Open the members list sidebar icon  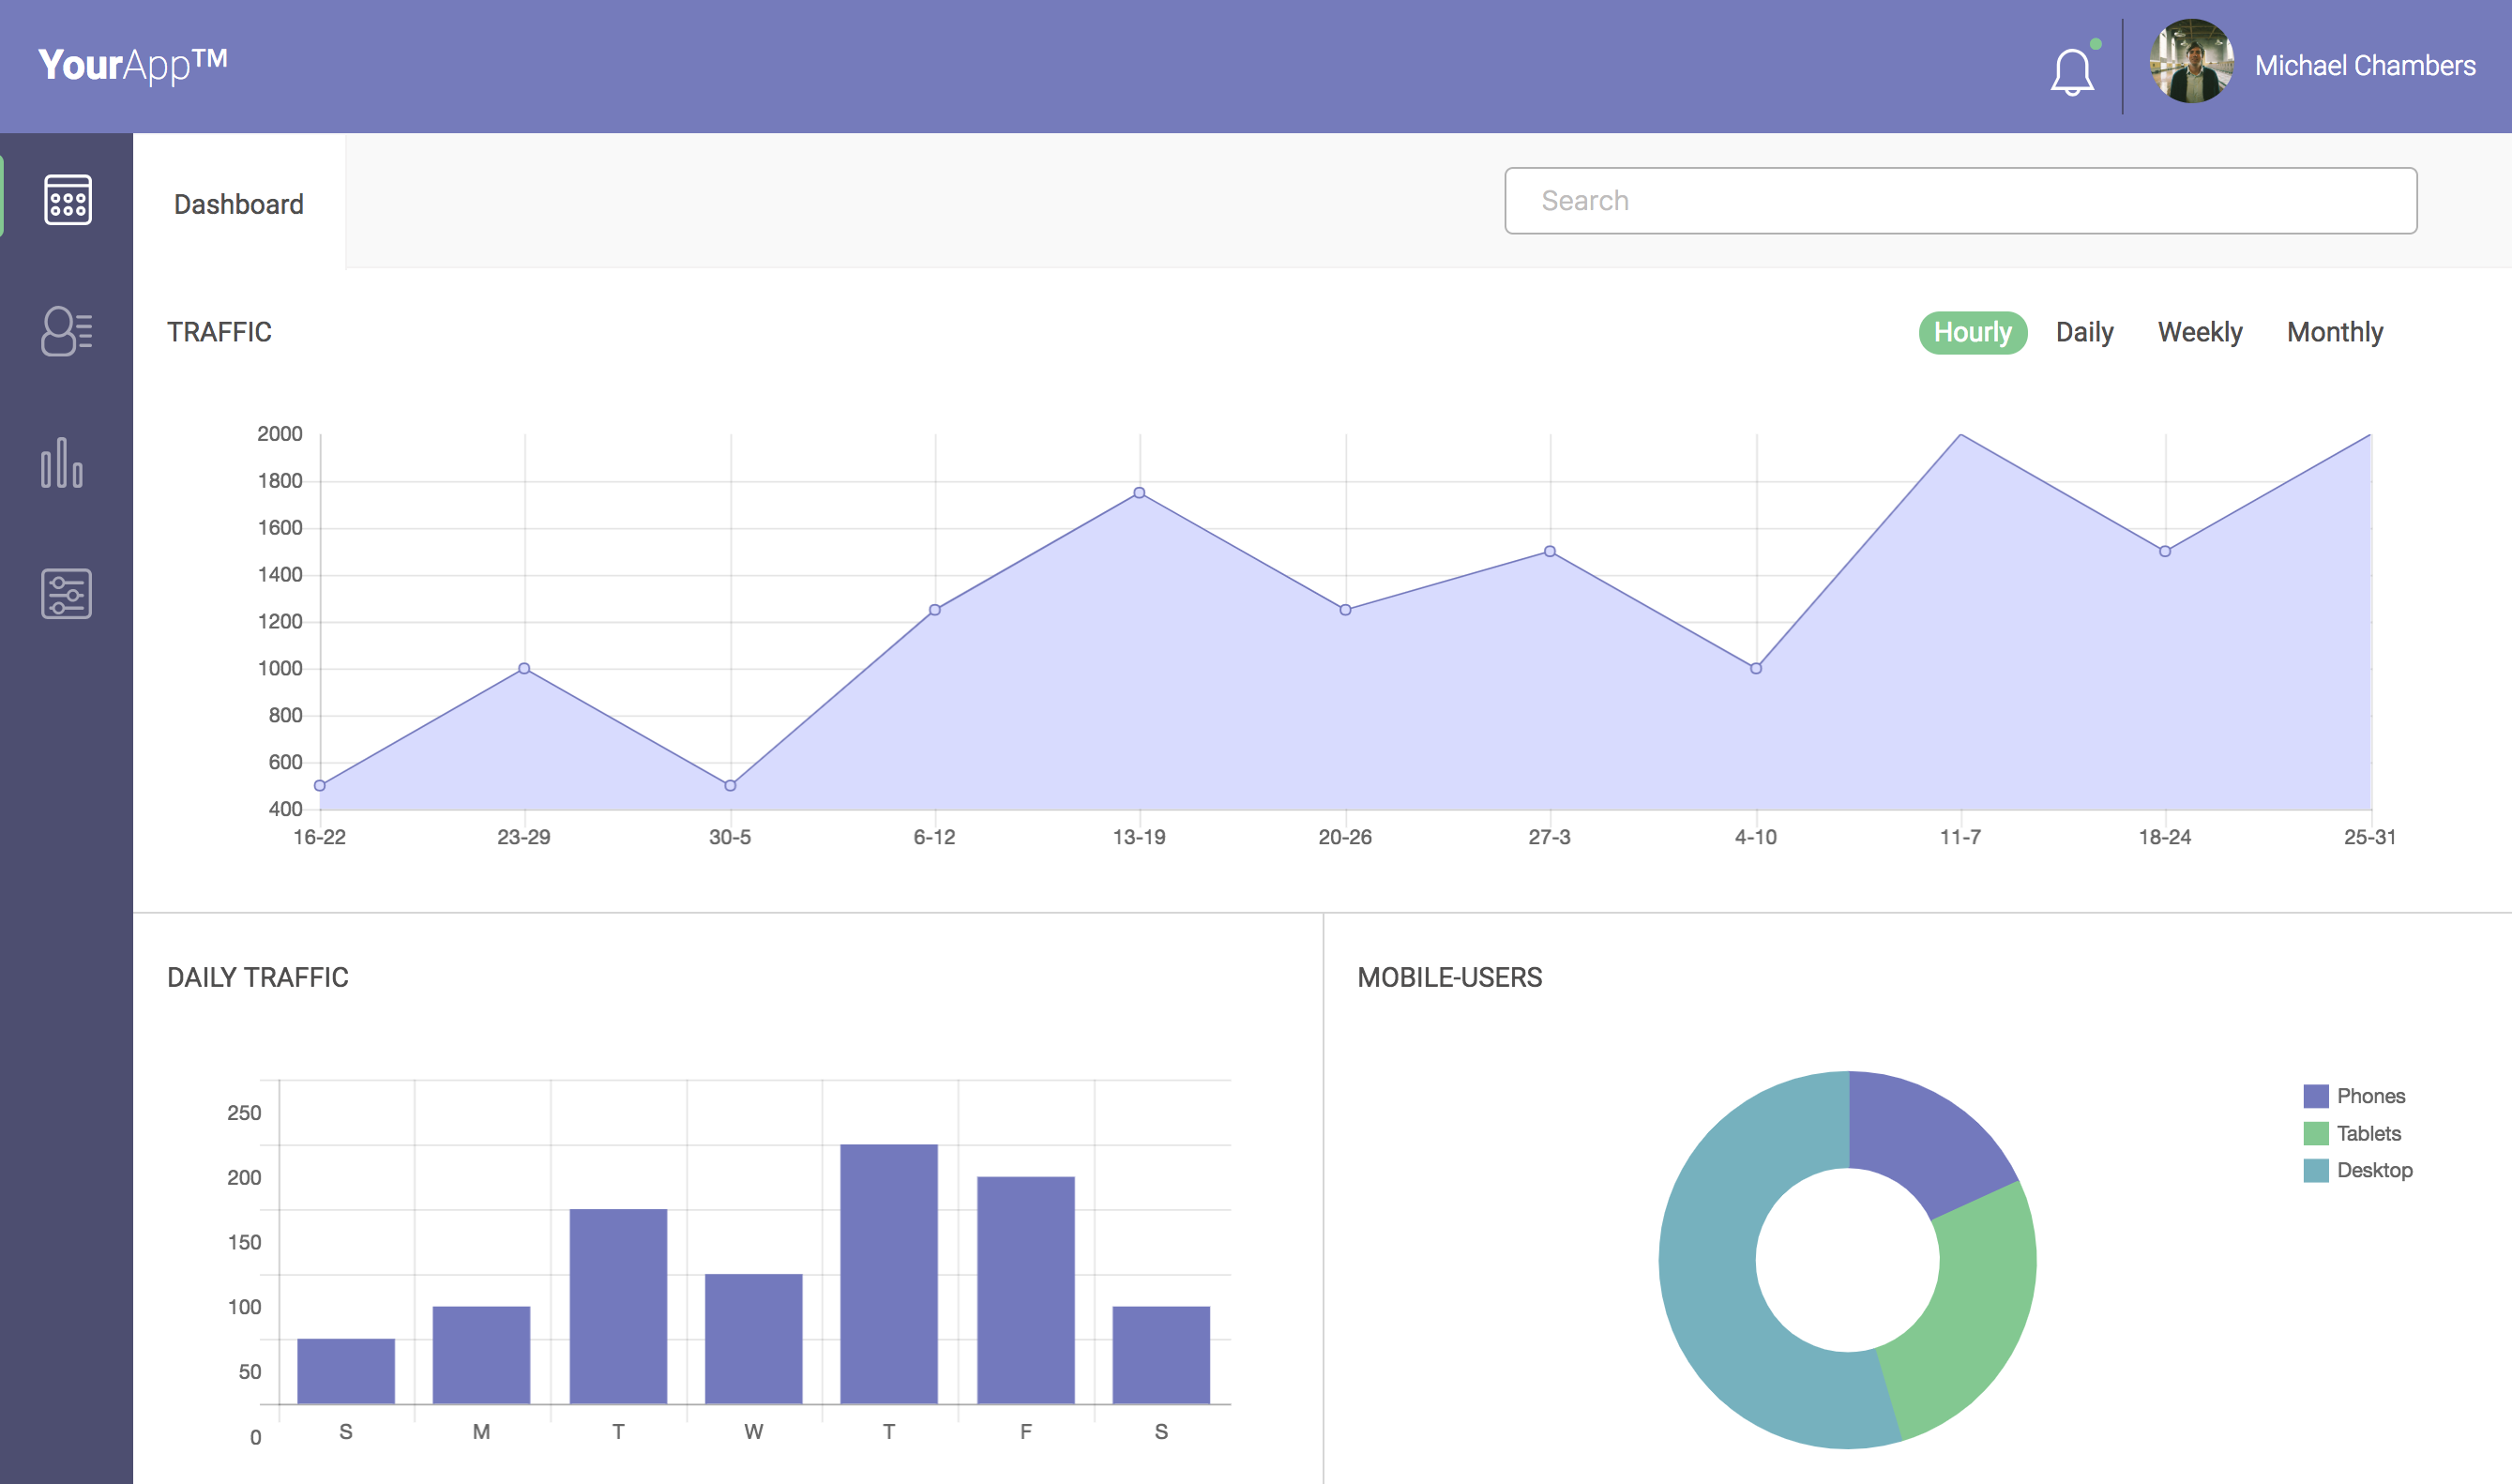pyautogui.click(x=67, y=331)
